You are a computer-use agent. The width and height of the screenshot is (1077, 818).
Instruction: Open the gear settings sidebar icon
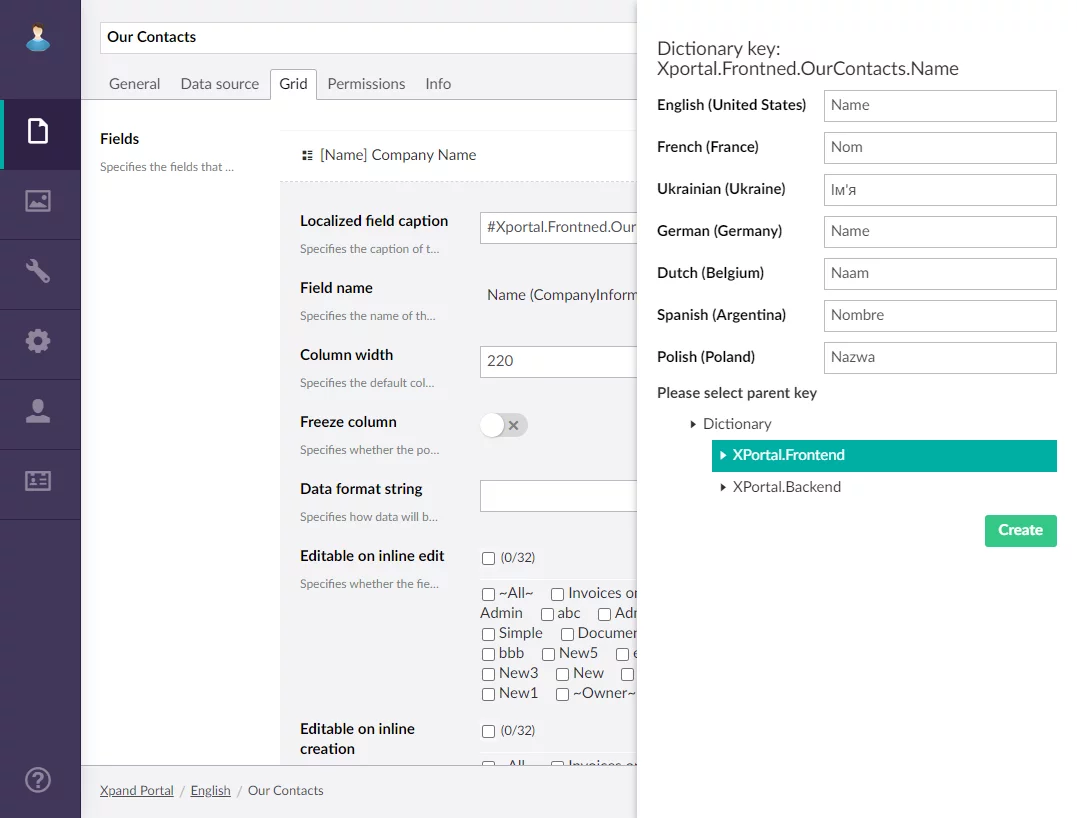click(38, 341)
